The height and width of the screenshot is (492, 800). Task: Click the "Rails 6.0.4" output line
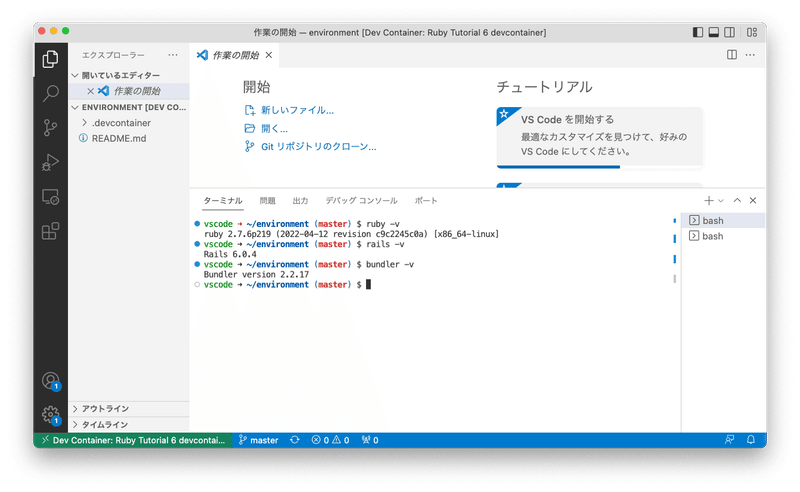point(230,254)
